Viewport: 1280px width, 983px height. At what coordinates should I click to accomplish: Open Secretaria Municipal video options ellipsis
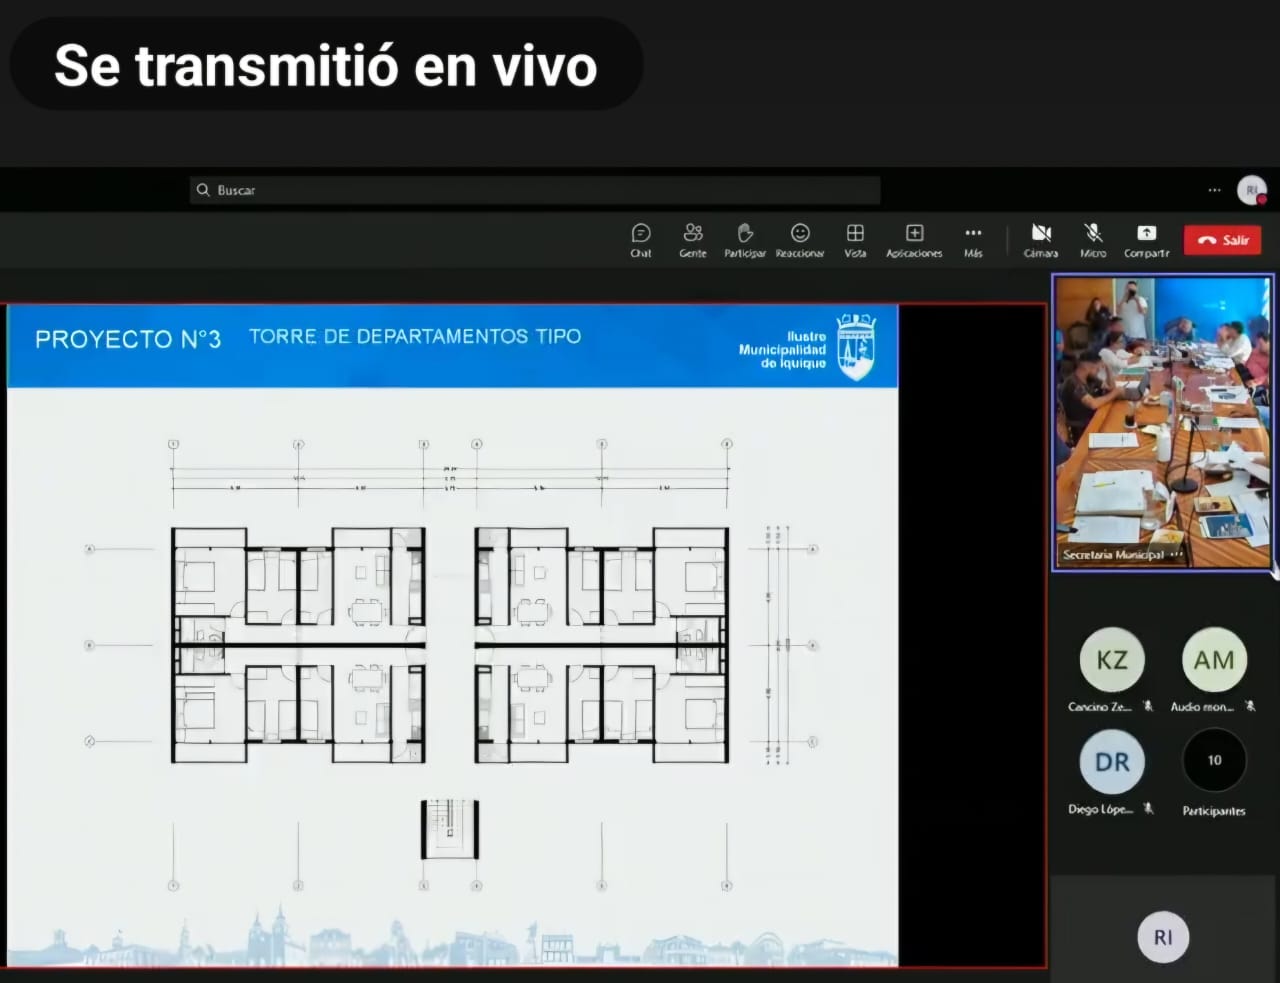pyautogui.click(x=1176, y=554)
